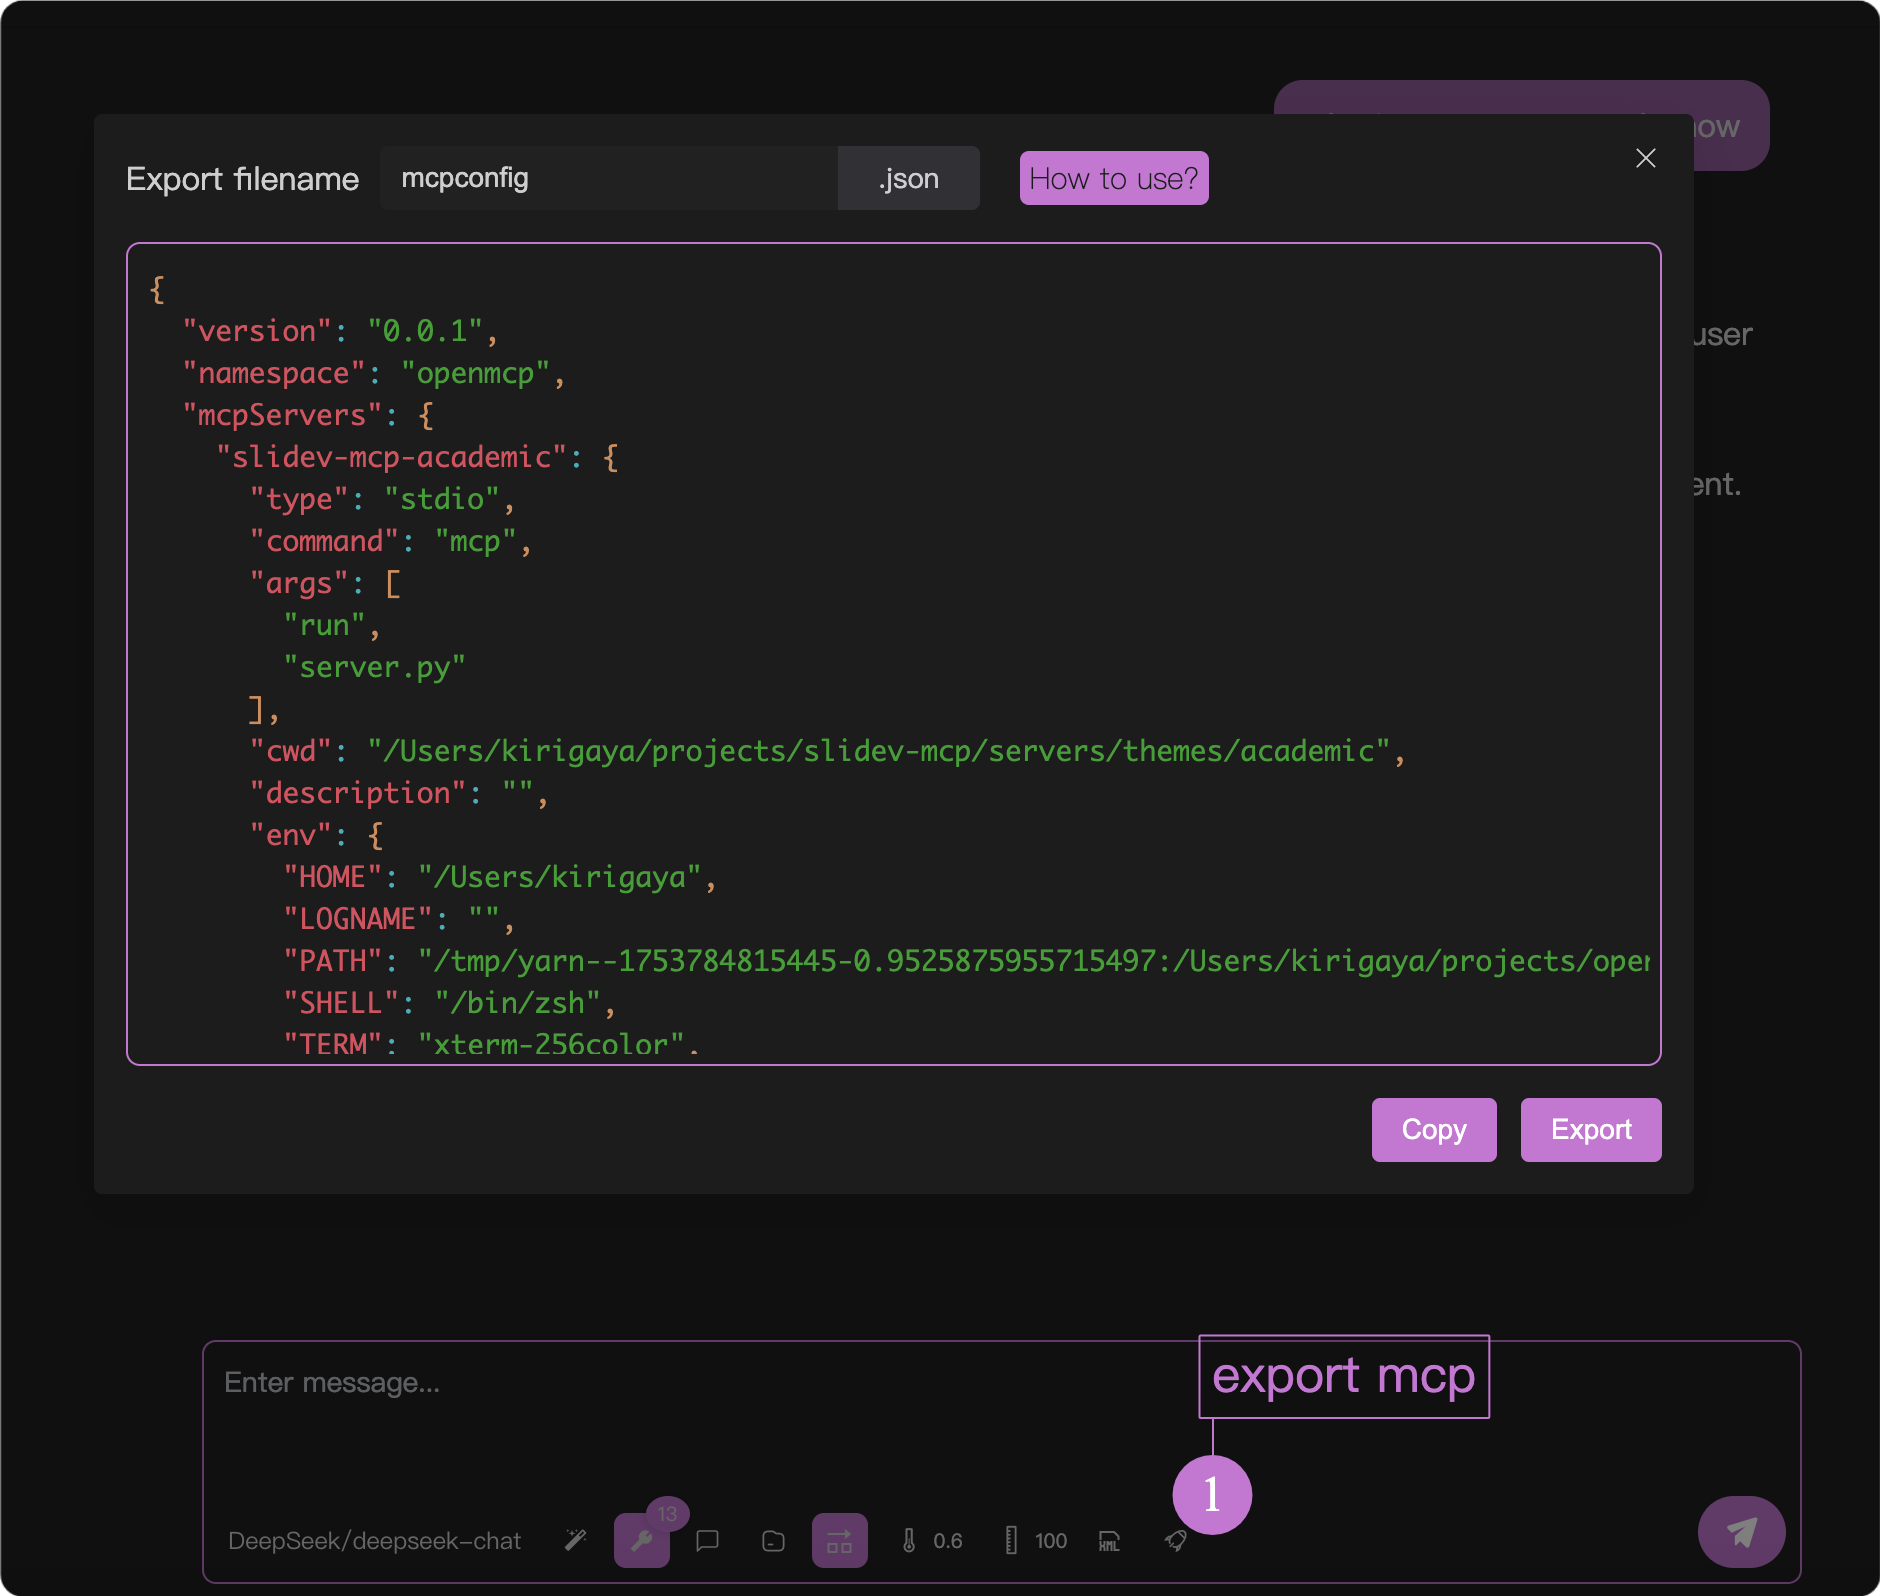The image size is (1880, 1596).
Task: Close the export dialog
Action: (x=1645, y=158)
